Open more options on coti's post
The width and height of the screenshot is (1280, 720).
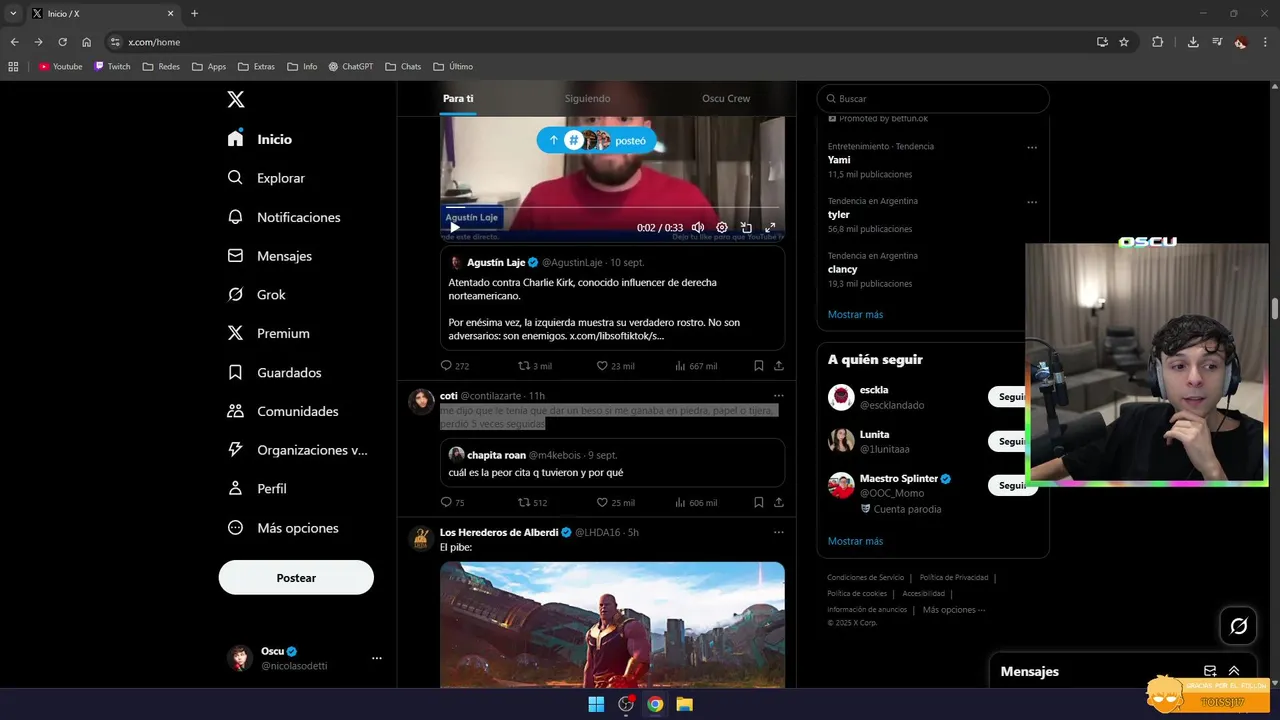(x=778, y=396)
